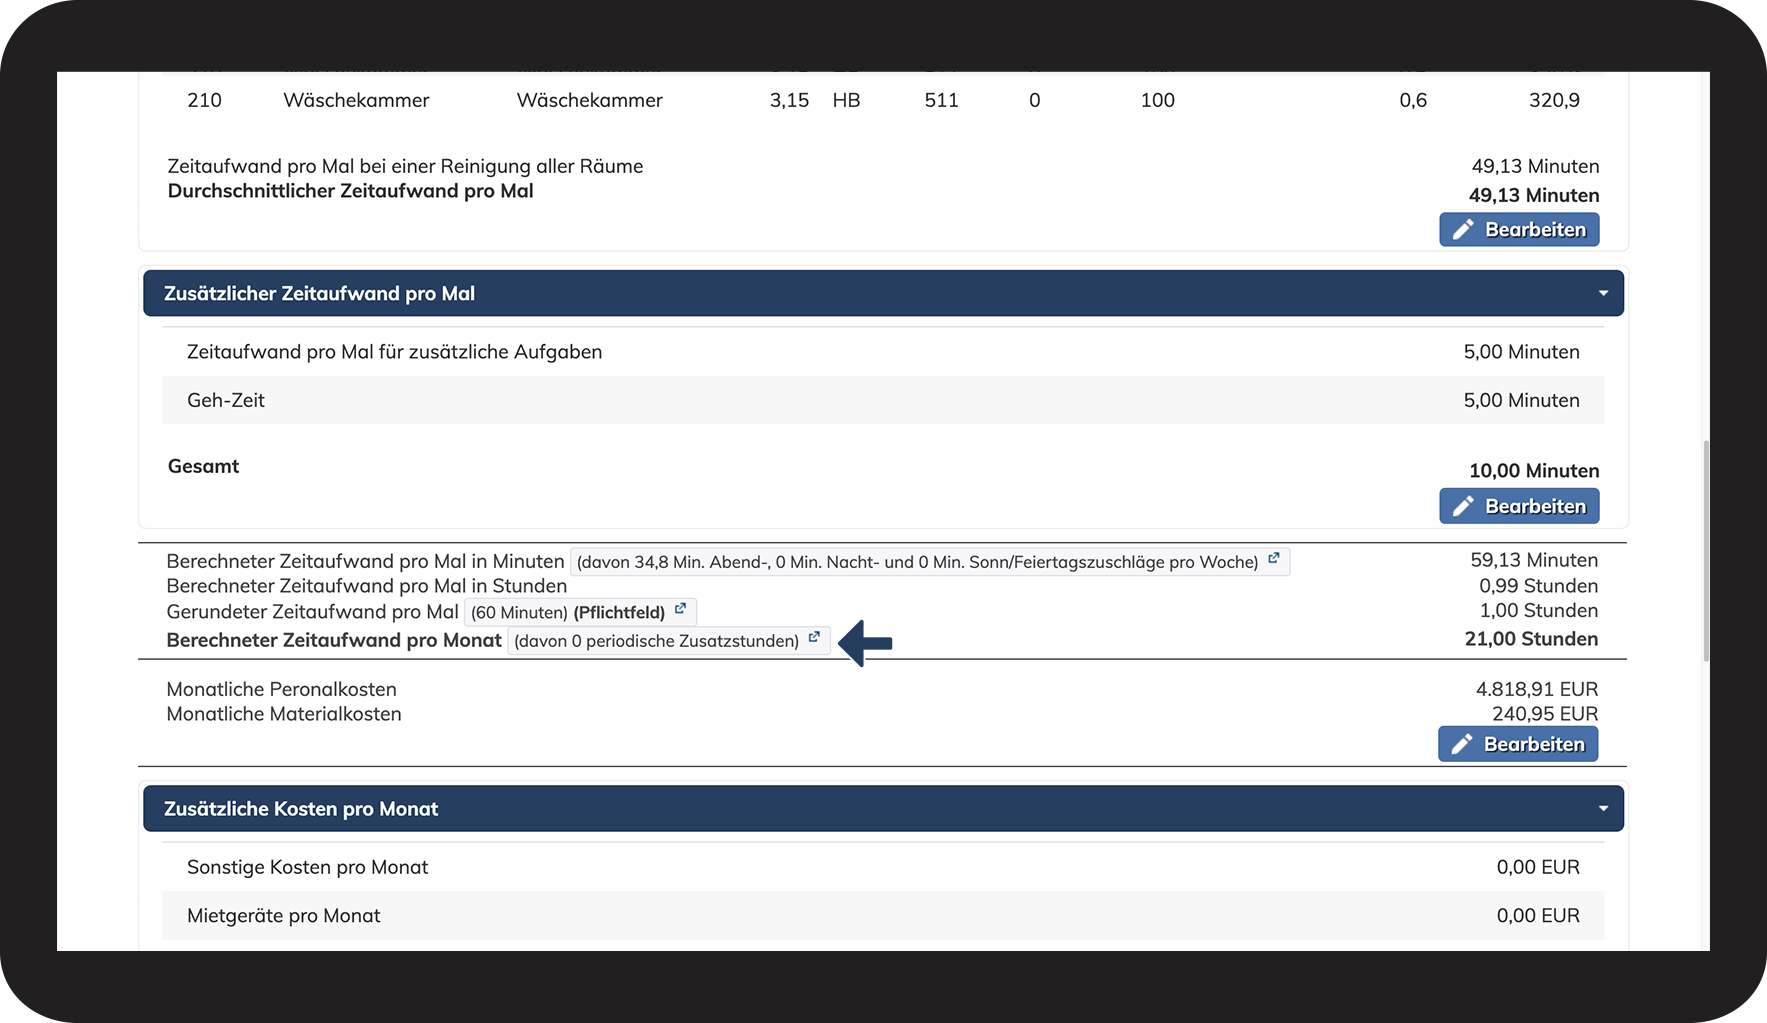The image size is (1767, 1023).
Task: Click the Geh-Zeit row label
Action: (226, 400)
